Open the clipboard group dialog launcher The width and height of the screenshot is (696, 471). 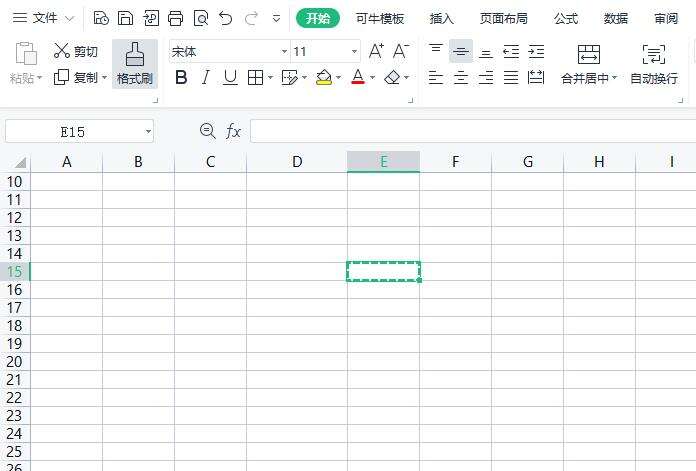pos(155,100)
